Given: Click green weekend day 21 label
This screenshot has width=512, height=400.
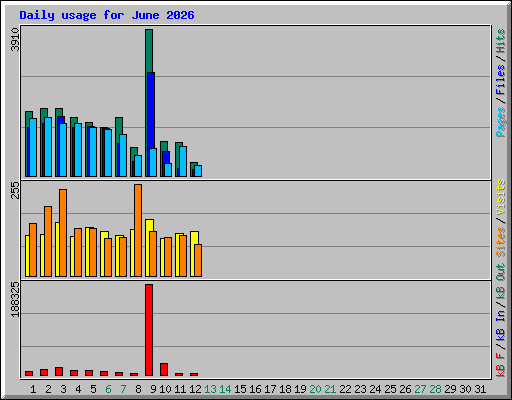Looking at the screenshot, I should click(x=330, y=389).
